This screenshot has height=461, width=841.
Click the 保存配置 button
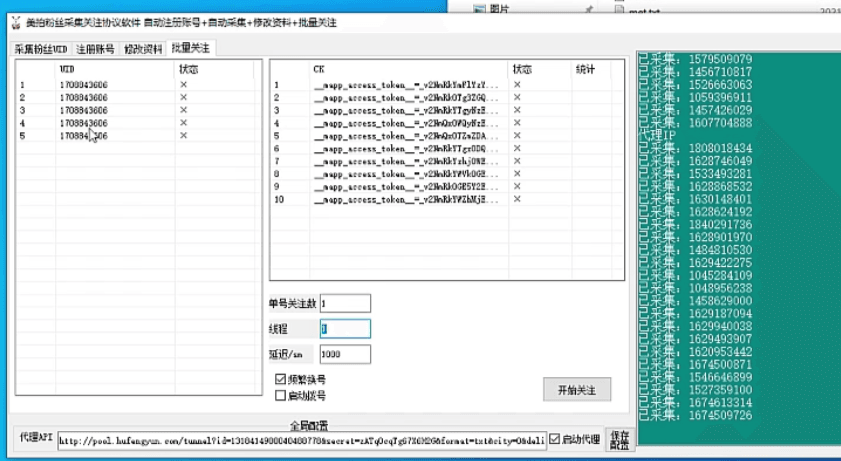click(x=620, y=438)
